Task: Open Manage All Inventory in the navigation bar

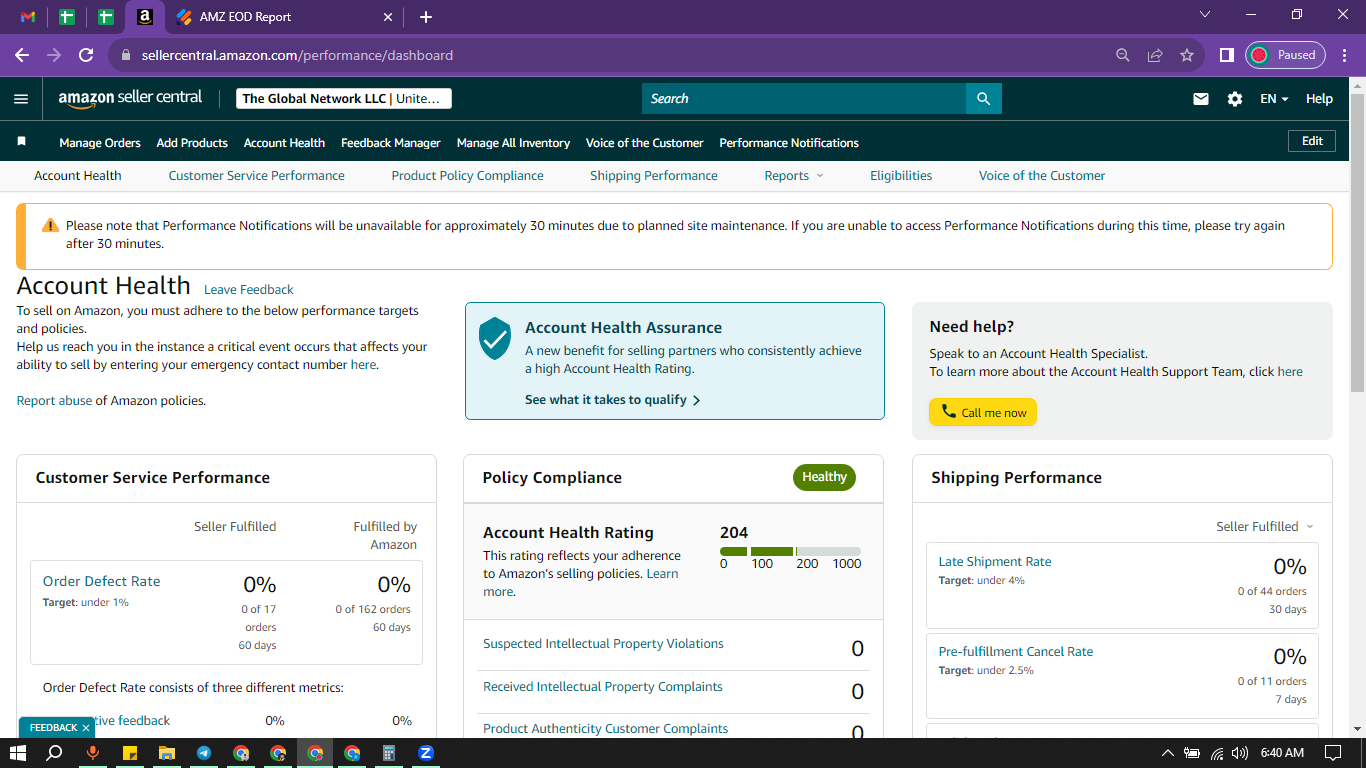Action: (x=513, y=143)
